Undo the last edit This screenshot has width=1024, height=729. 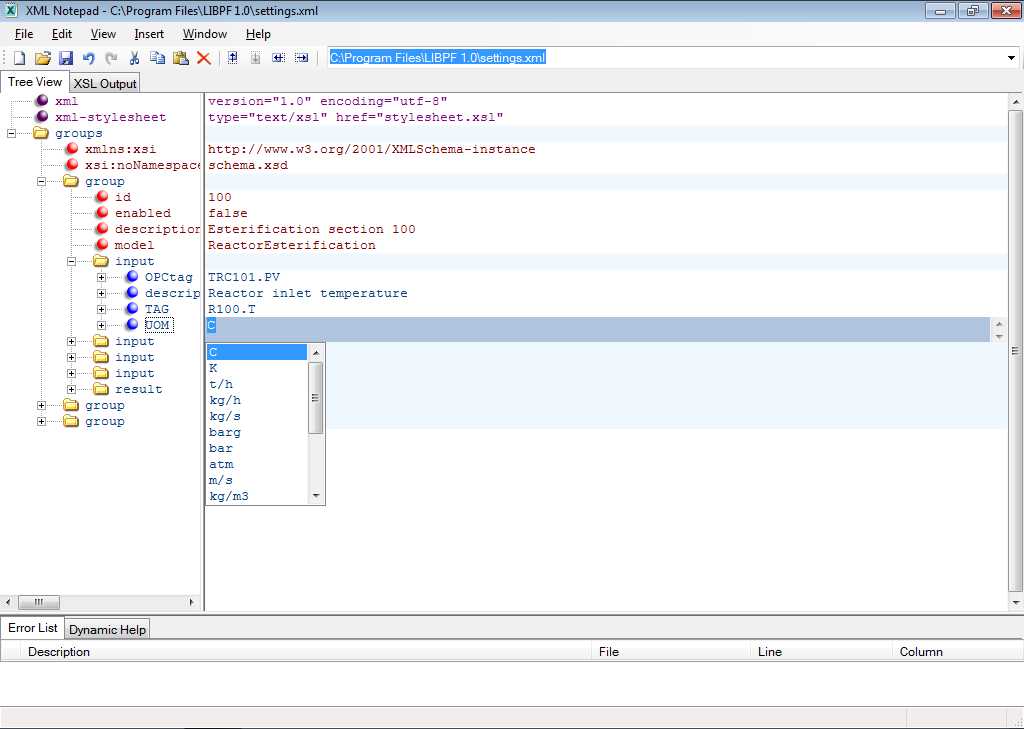click(90, 57)
